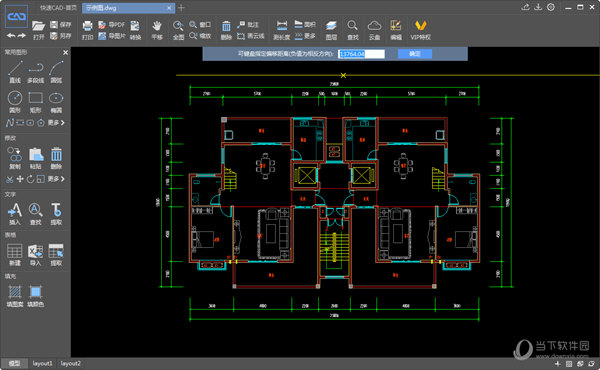Image resolution: width=600 pixels, height=370 pixels.
Task: Select Window zoom (窗口)
Action: [x=200, y=24]
